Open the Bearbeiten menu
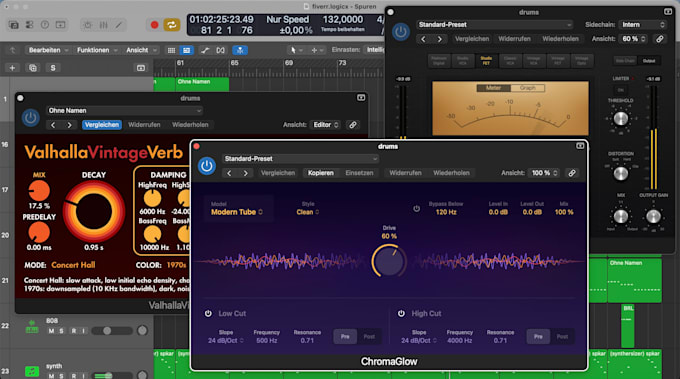This screenshot has height=379, width=680. 48,50
